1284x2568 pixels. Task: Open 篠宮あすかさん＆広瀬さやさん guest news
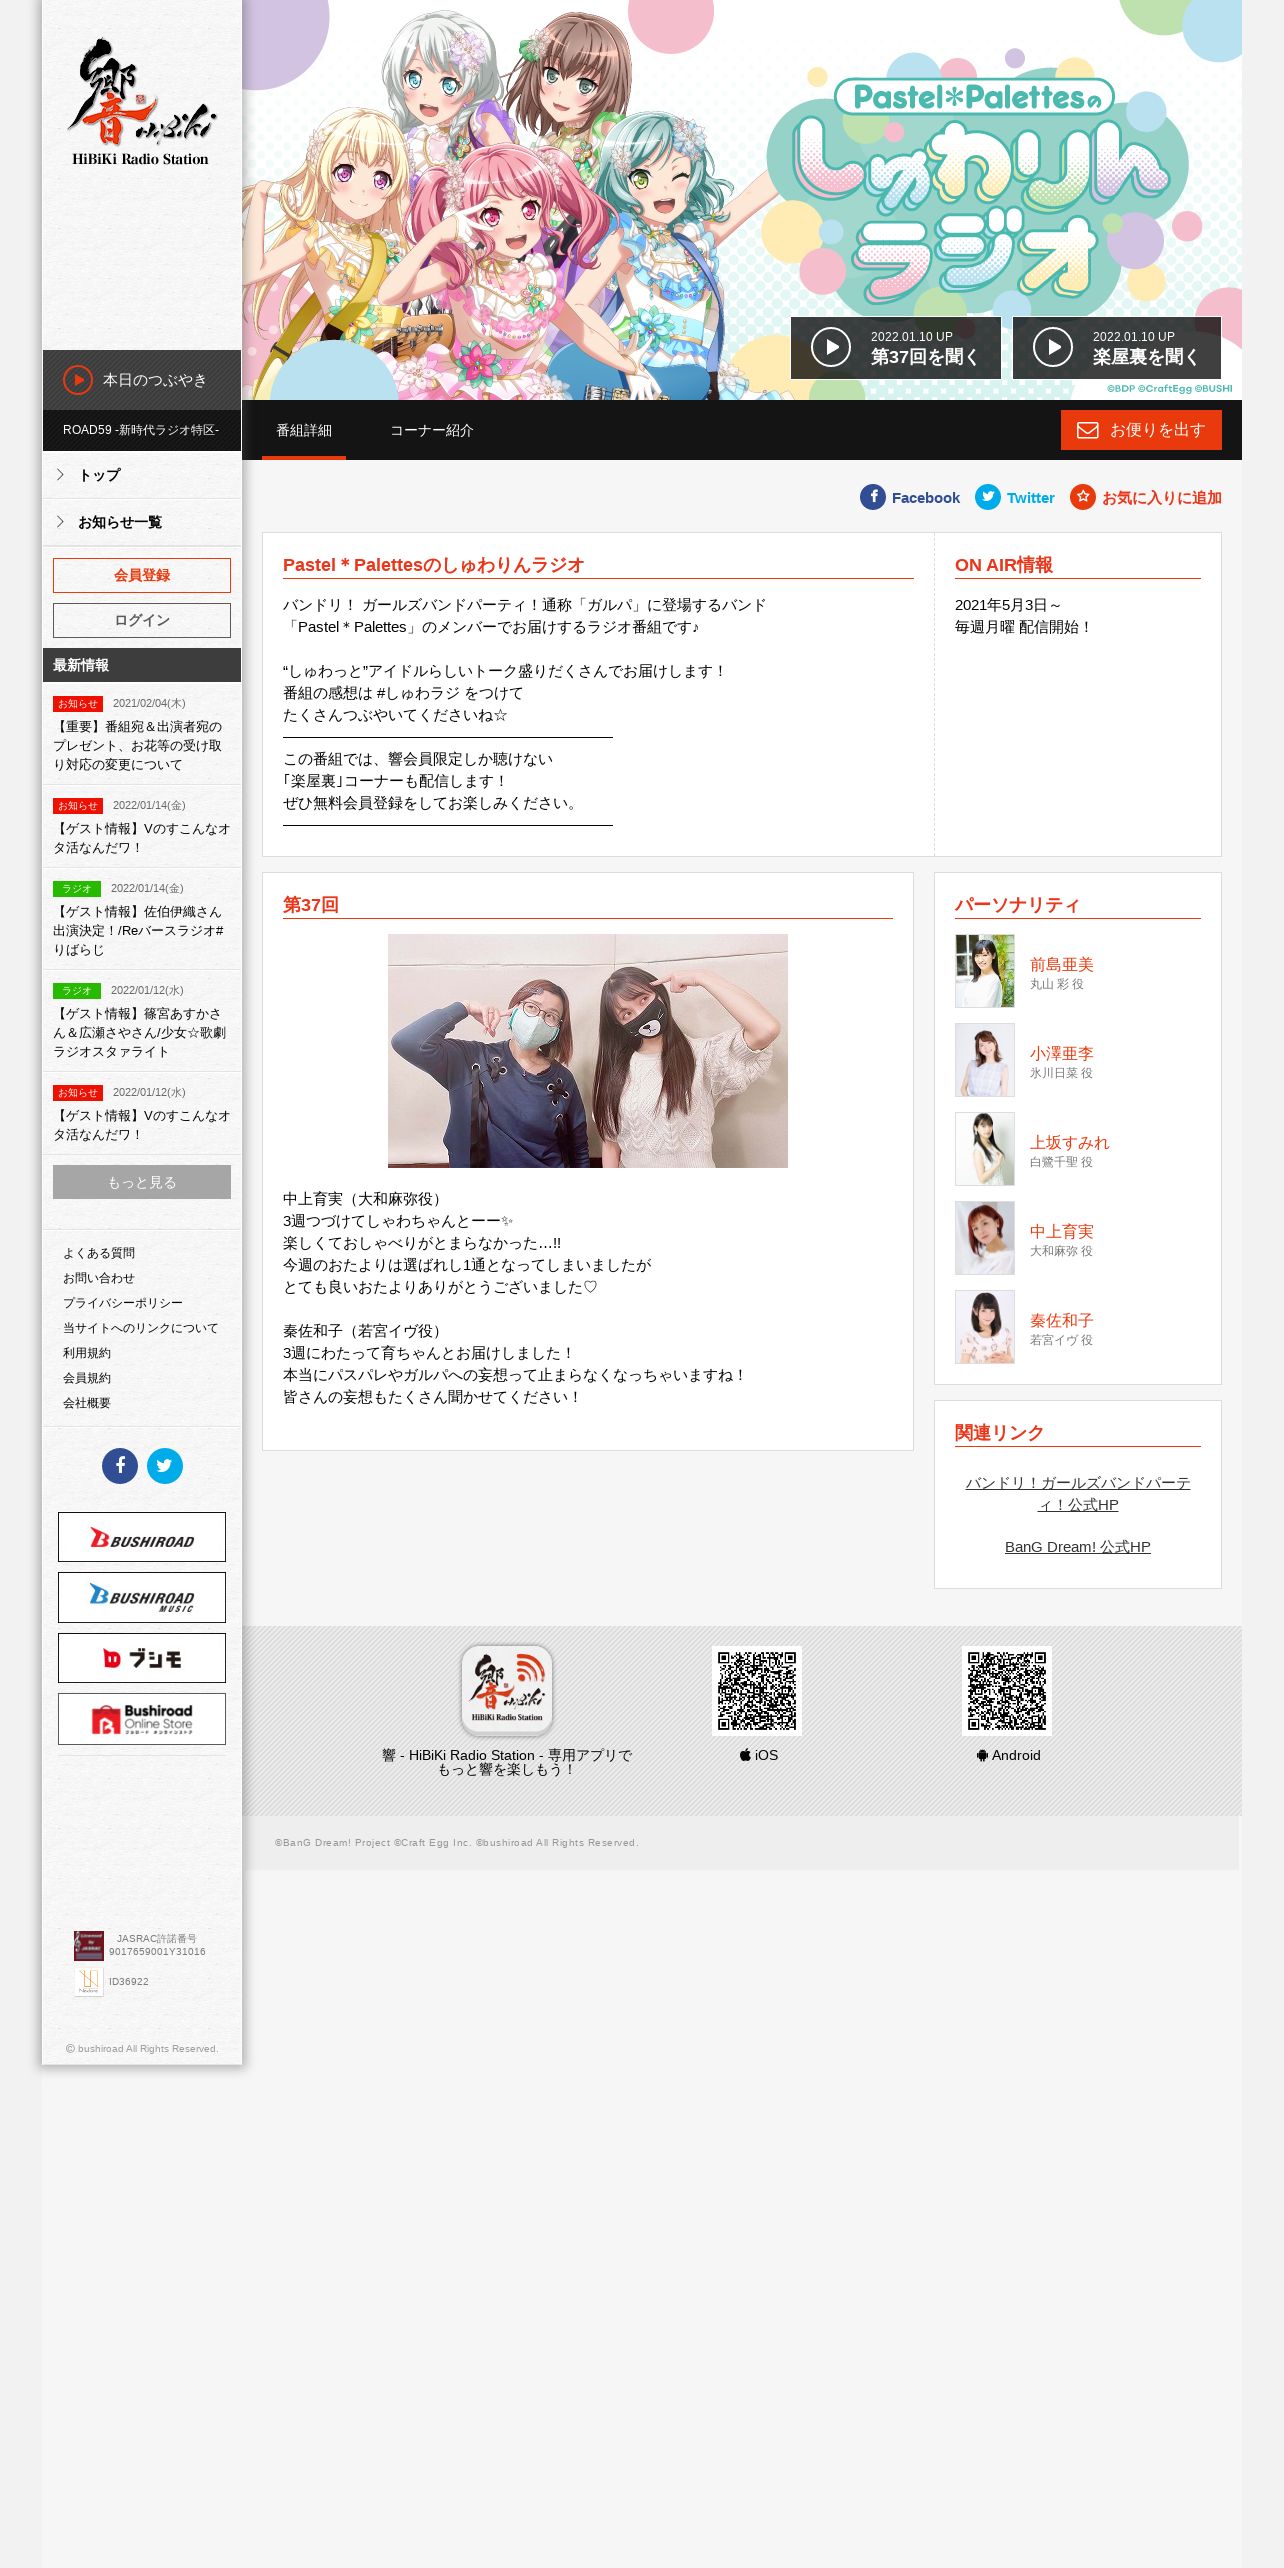[x=142, y=1032]
